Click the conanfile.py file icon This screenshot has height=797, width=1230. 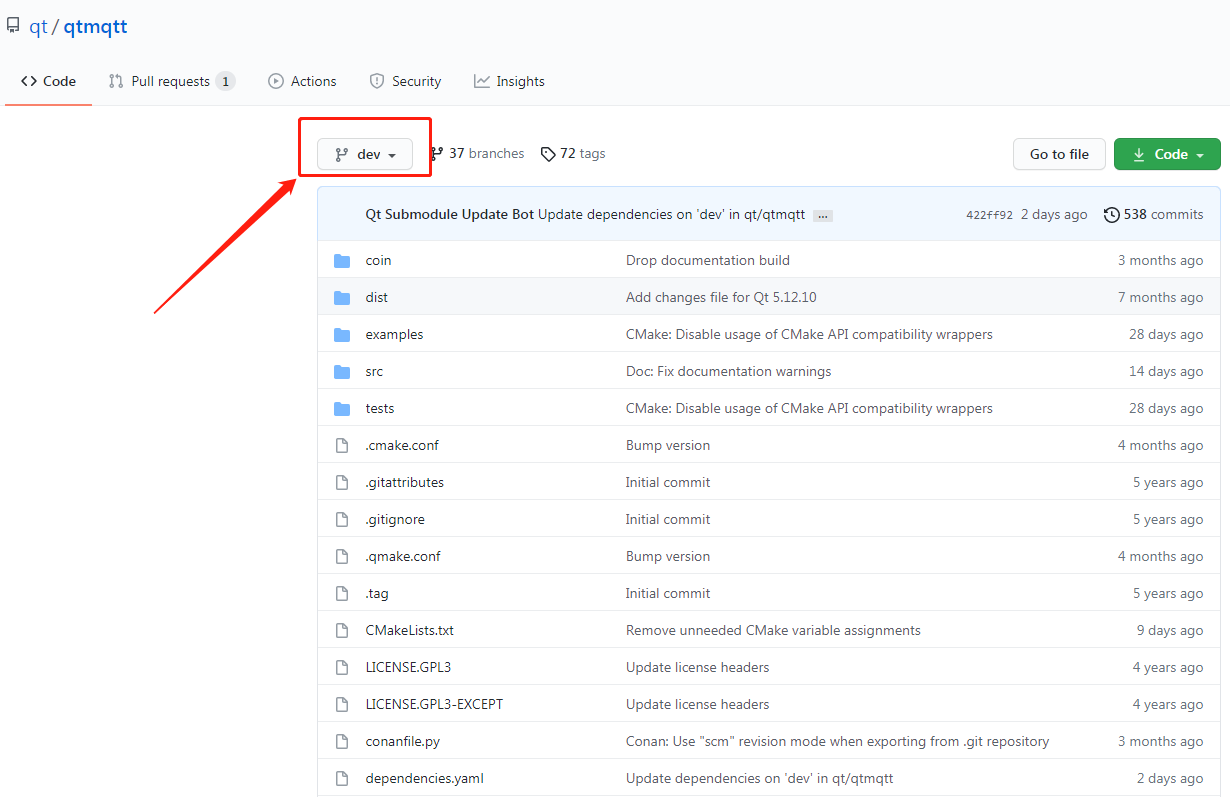coord(342,742)
